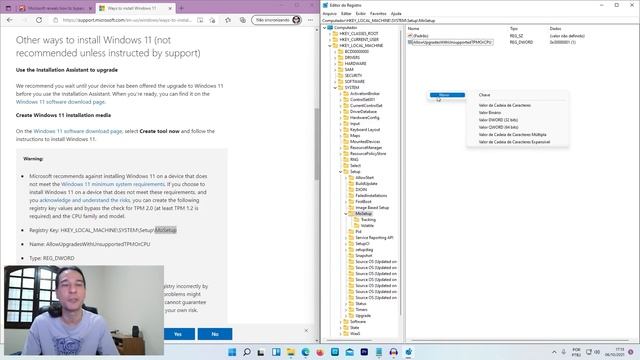Open the Exibir menu in Registry Editor
The height and width of the screenshot is (360, 640).
[360, 13]
